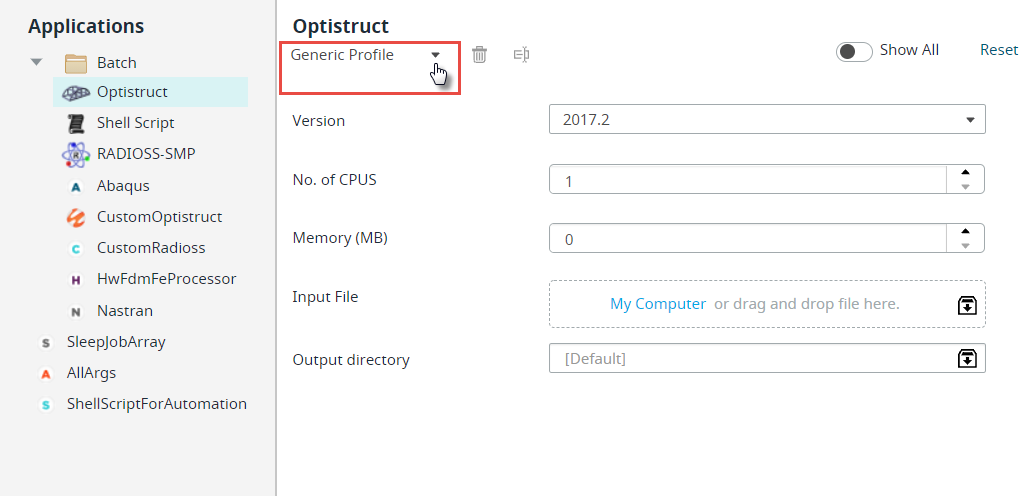Browse server files for Input File
Viewport: 1035px width, 496px height.
point(967,305)
